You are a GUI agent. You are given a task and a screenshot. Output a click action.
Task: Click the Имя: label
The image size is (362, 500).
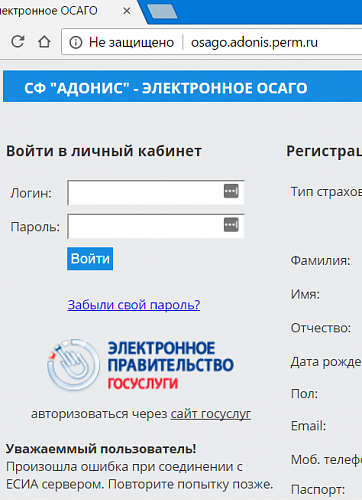pyautogui.click(x=305, y=294)
